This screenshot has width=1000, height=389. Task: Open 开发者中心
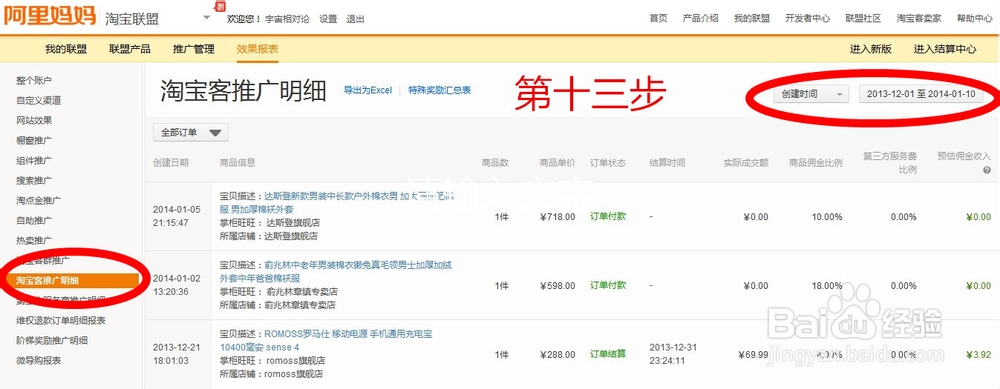[x=807, y=18]
